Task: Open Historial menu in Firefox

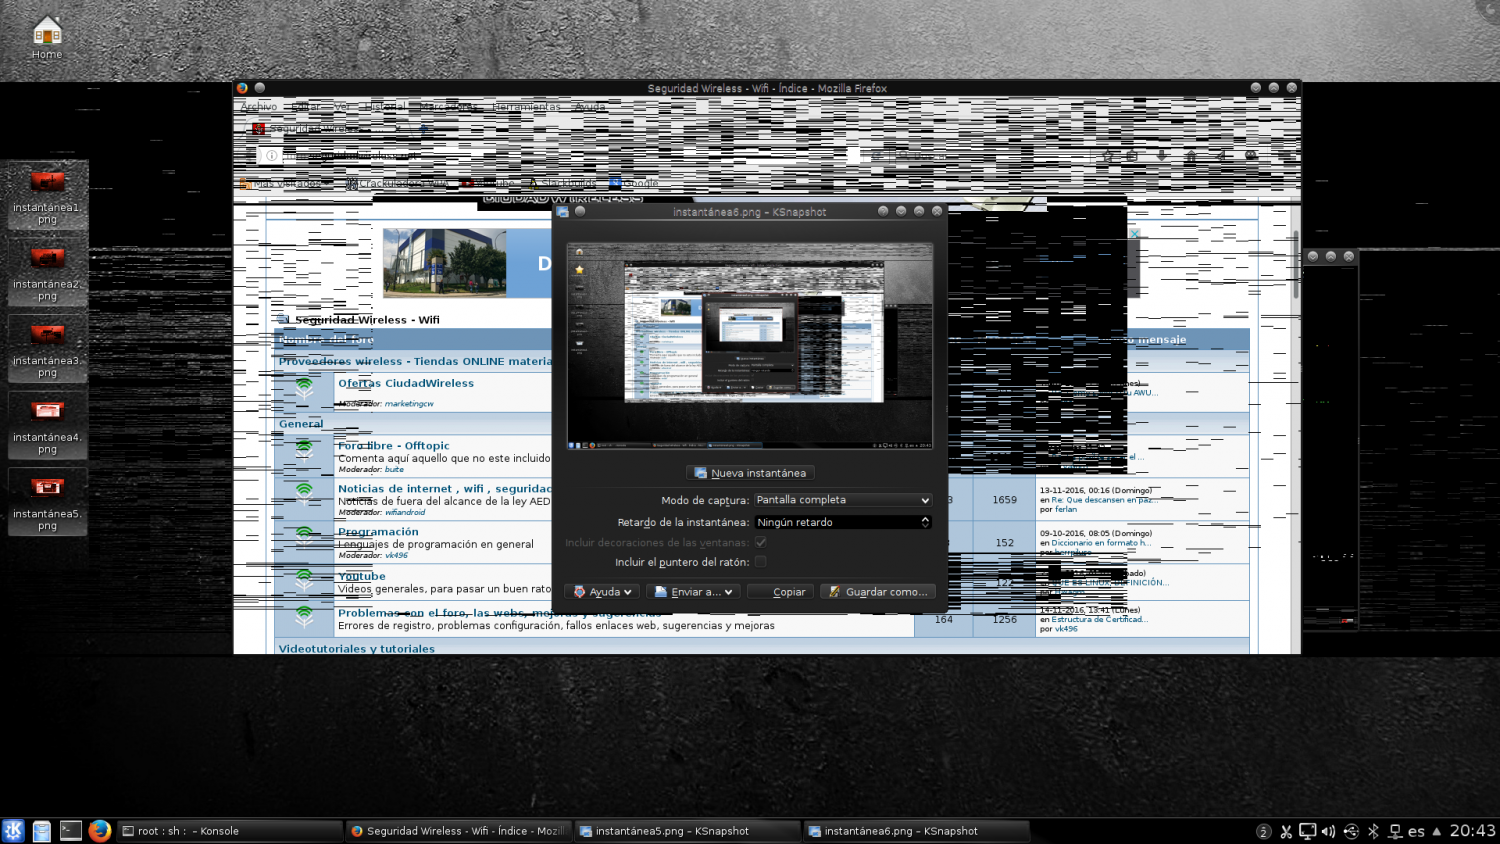Action: 385,107
